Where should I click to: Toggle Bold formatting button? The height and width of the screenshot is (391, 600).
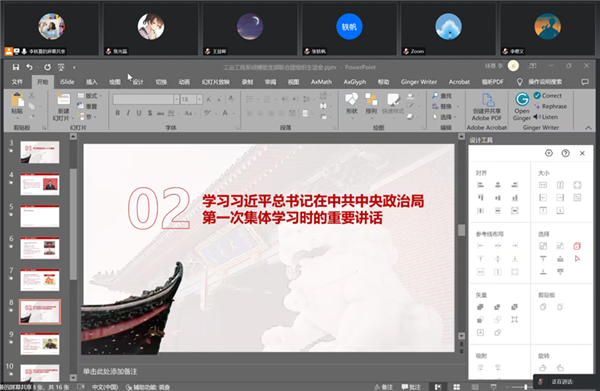click(x=118, y=113)
